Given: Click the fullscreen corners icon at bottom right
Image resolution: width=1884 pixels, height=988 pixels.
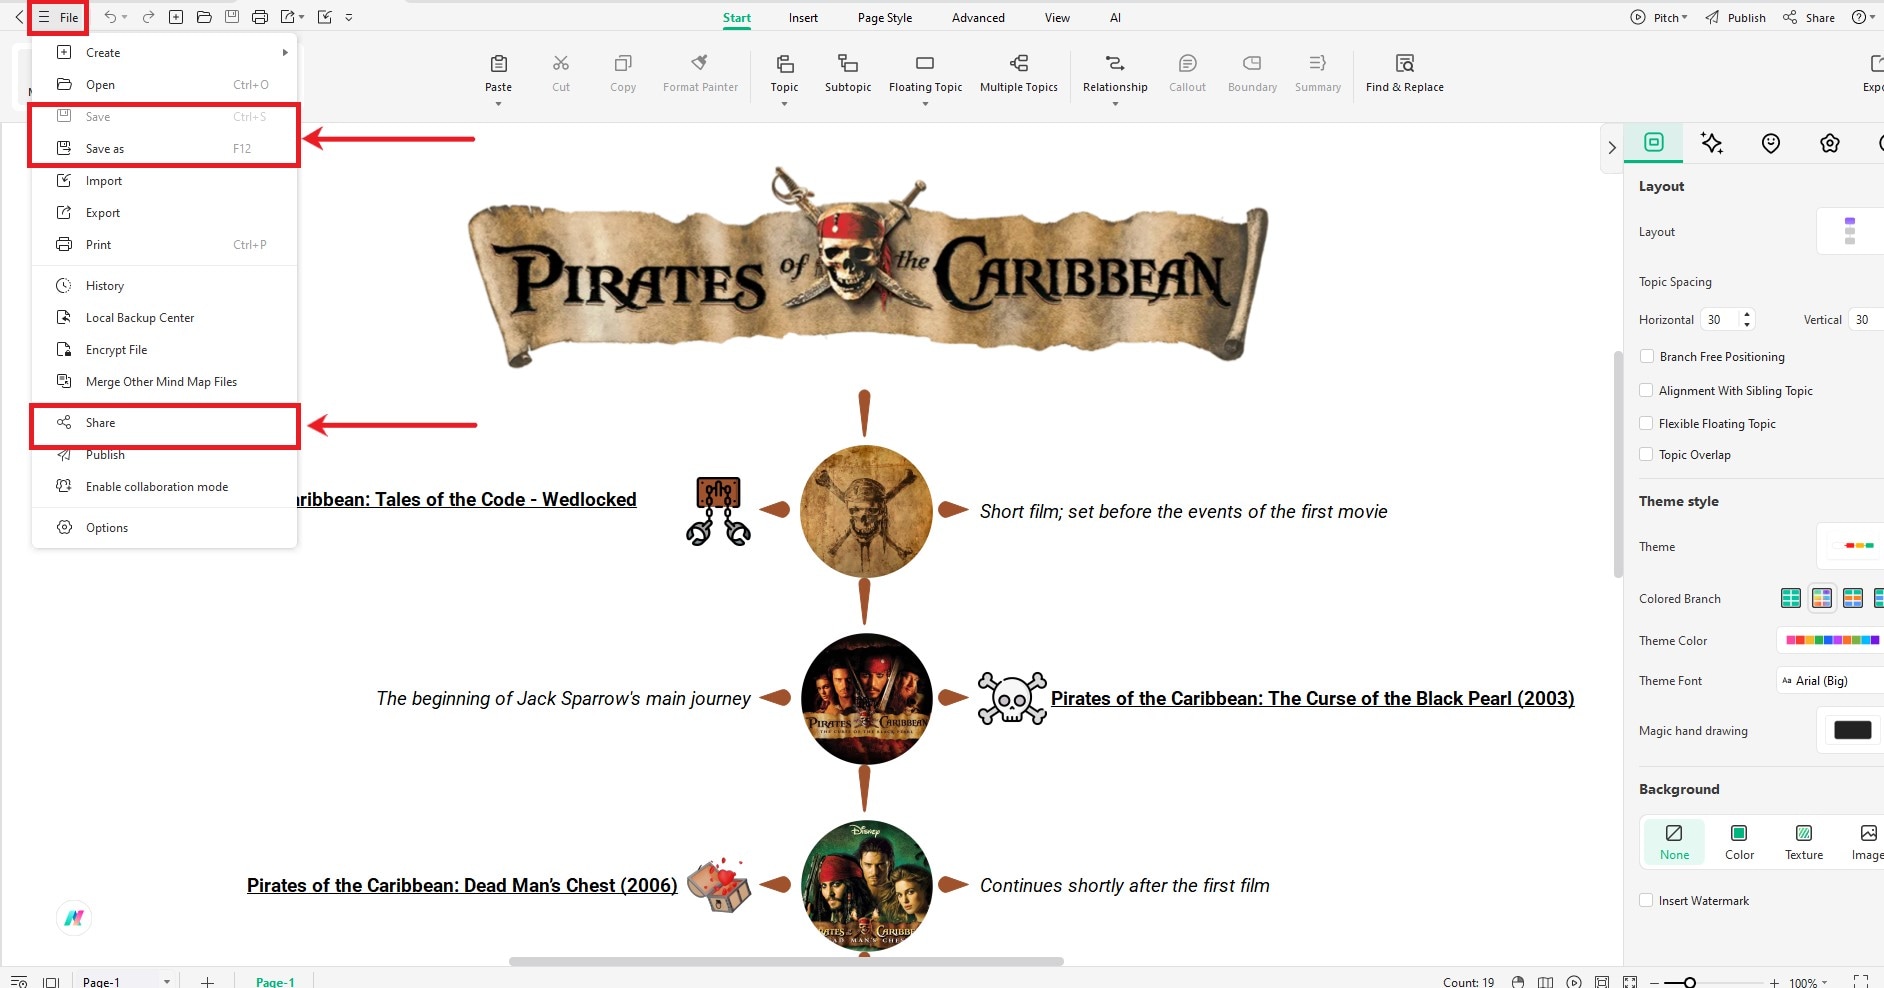Looking at the screenshot, I should 1861,982.
